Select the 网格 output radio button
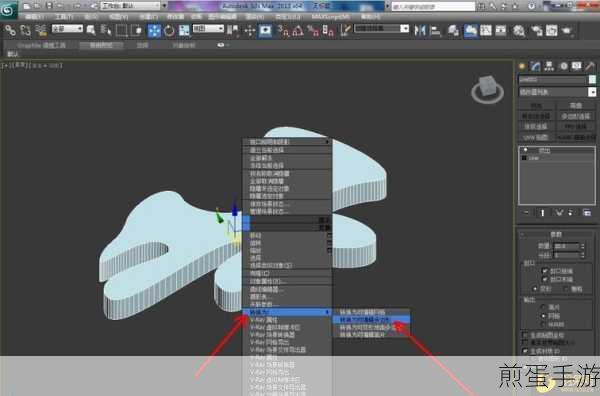 (543, 316)
